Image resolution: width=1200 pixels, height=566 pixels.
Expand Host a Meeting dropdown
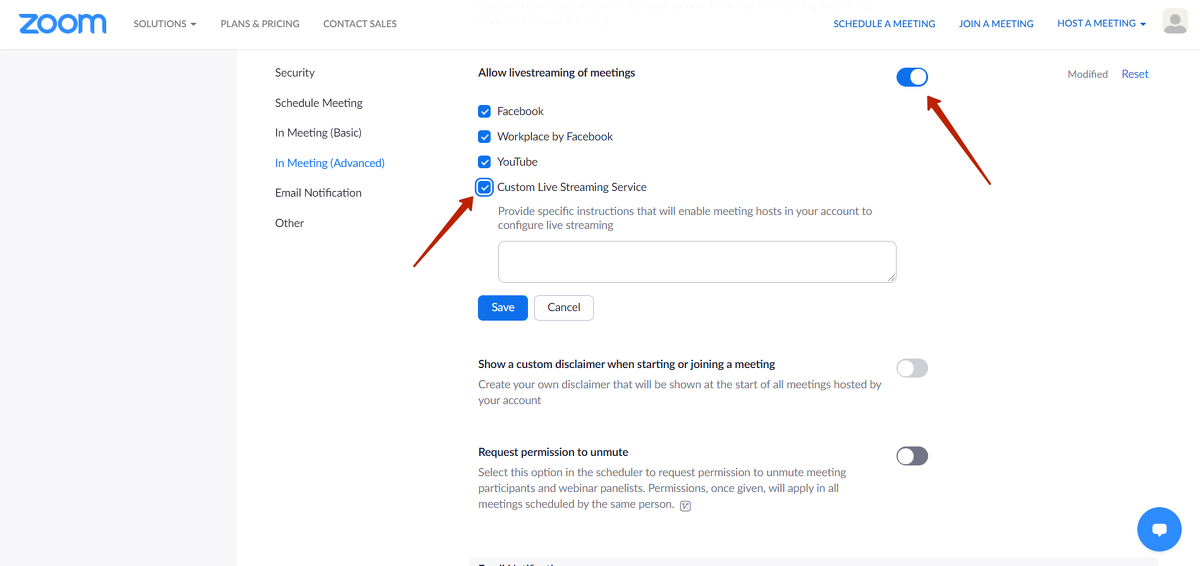[1101, 24]
